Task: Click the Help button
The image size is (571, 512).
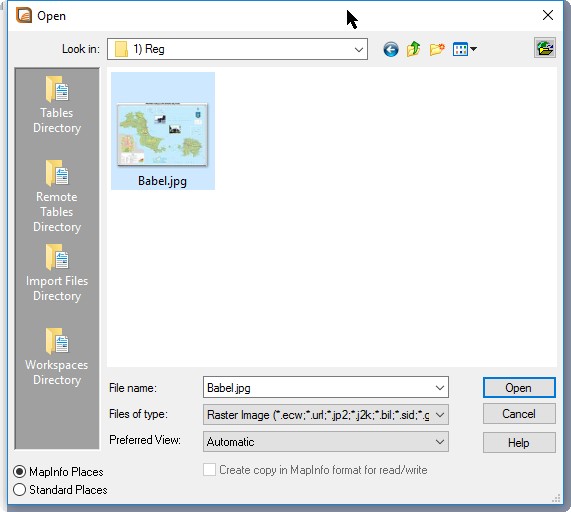Action: tap(519, 443)
